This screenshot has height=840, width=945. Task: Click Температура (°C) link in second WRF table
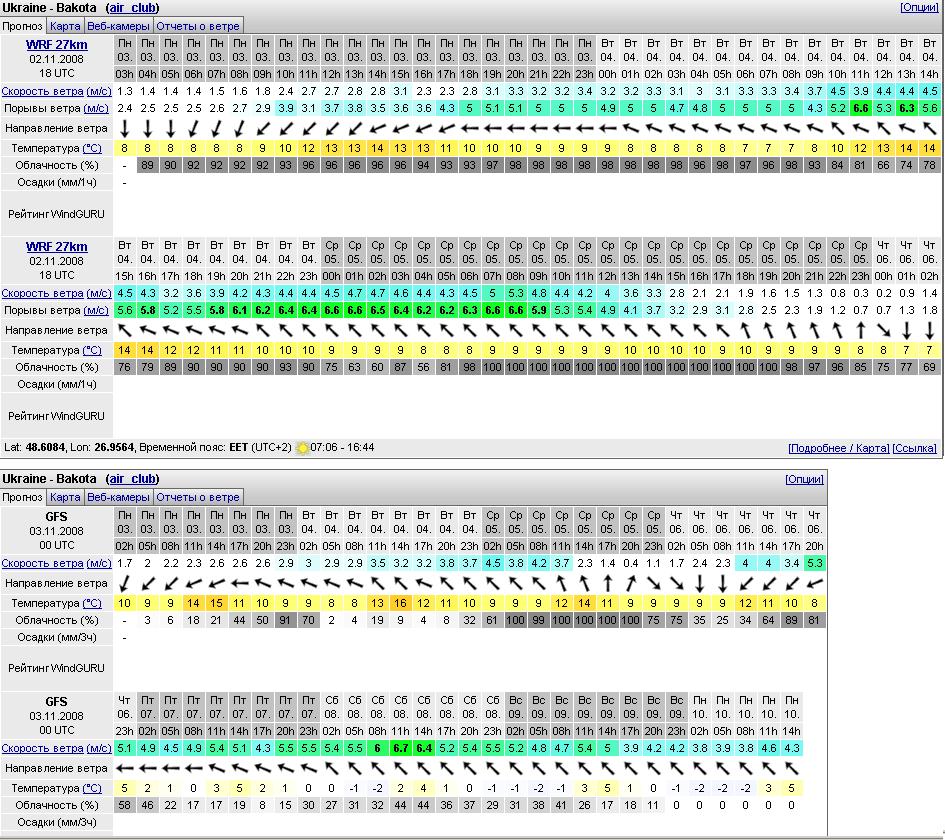point(91,350)
